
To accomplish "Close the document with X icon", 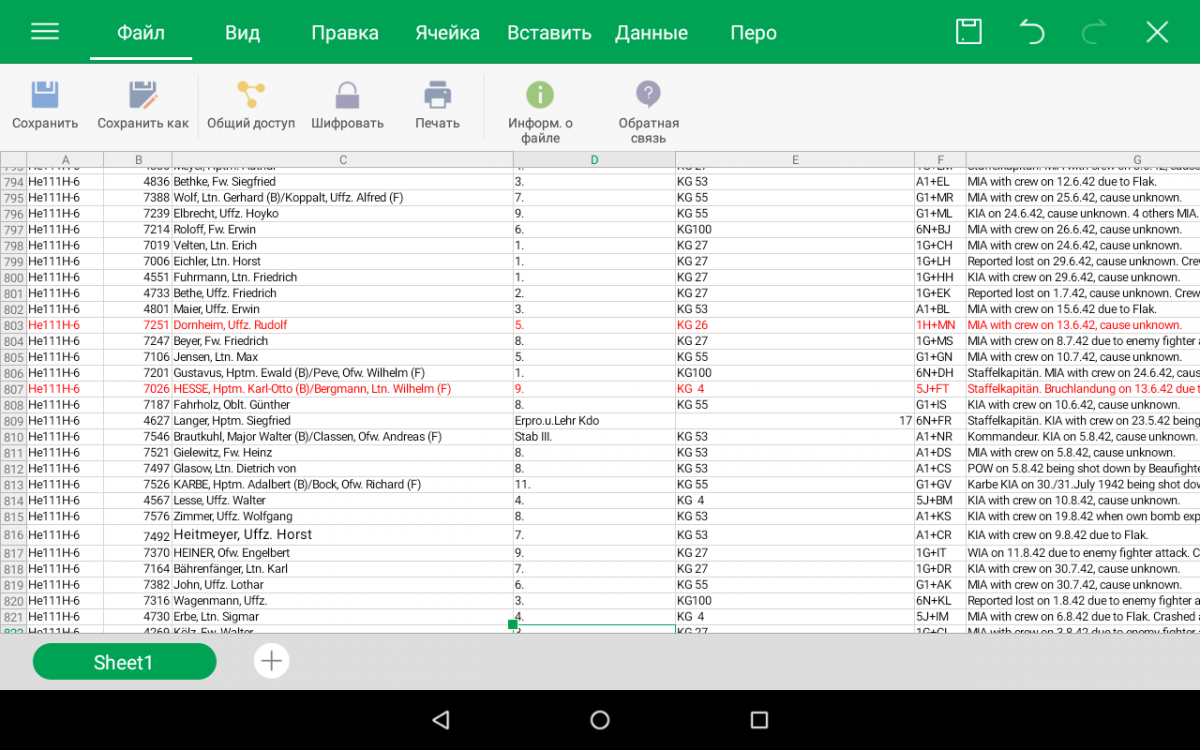I will click(x=1157, y=32).
